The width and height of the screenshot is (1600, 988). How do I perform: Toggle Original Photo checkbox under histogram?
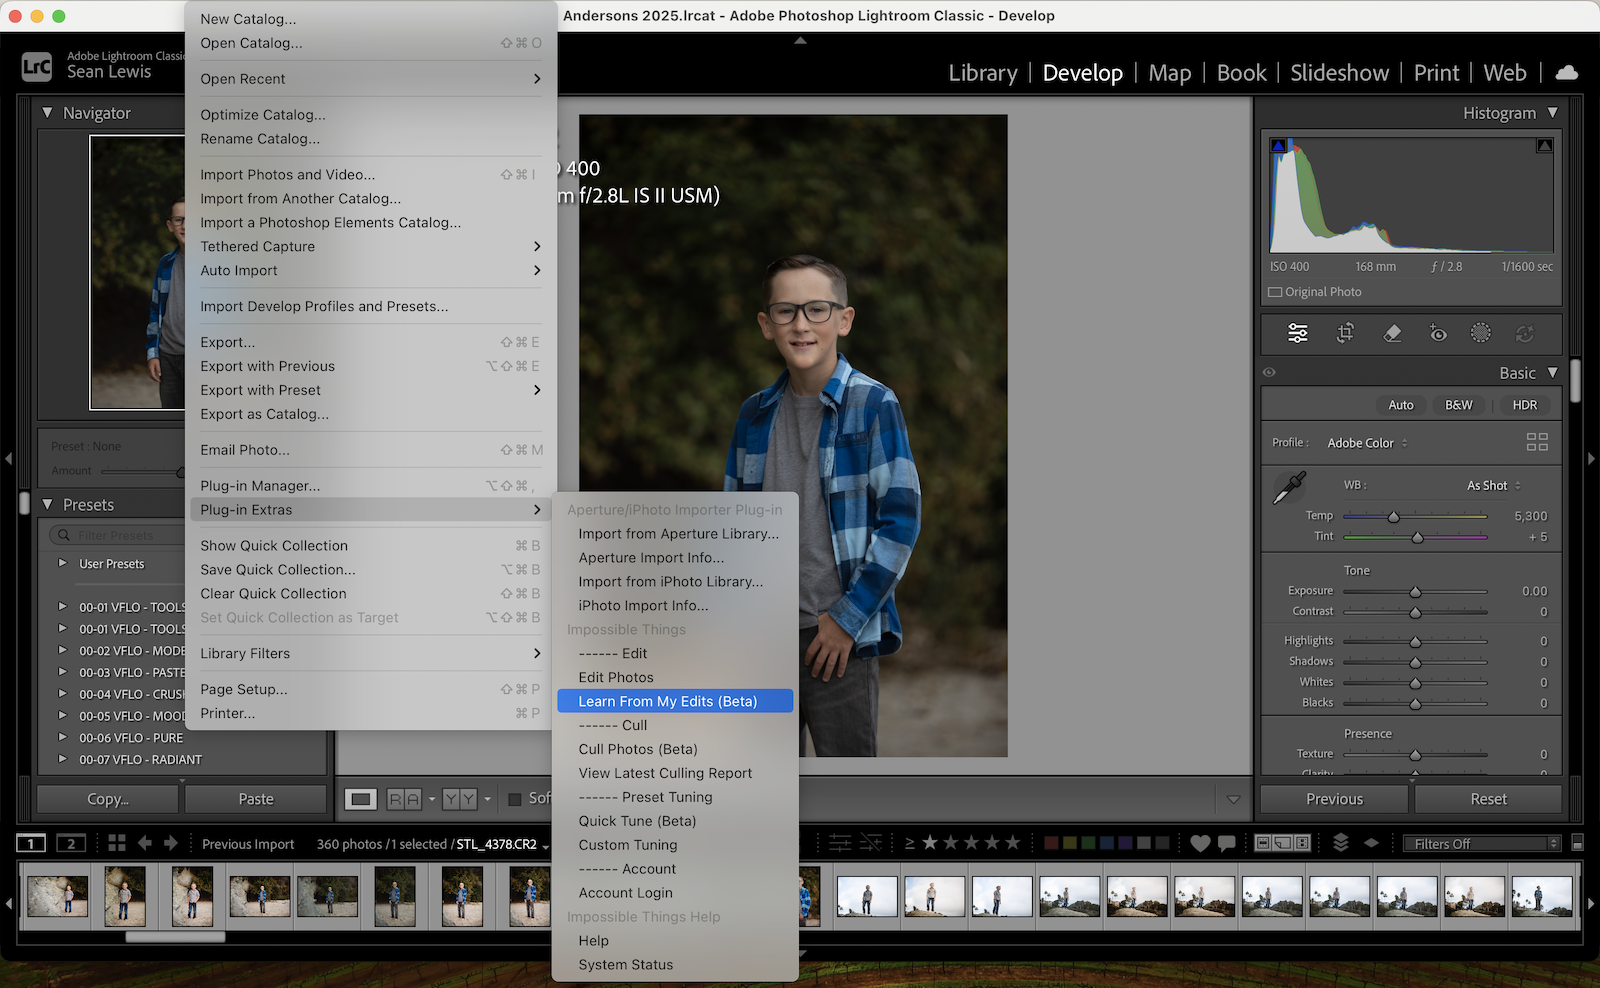click(1275, 292)
